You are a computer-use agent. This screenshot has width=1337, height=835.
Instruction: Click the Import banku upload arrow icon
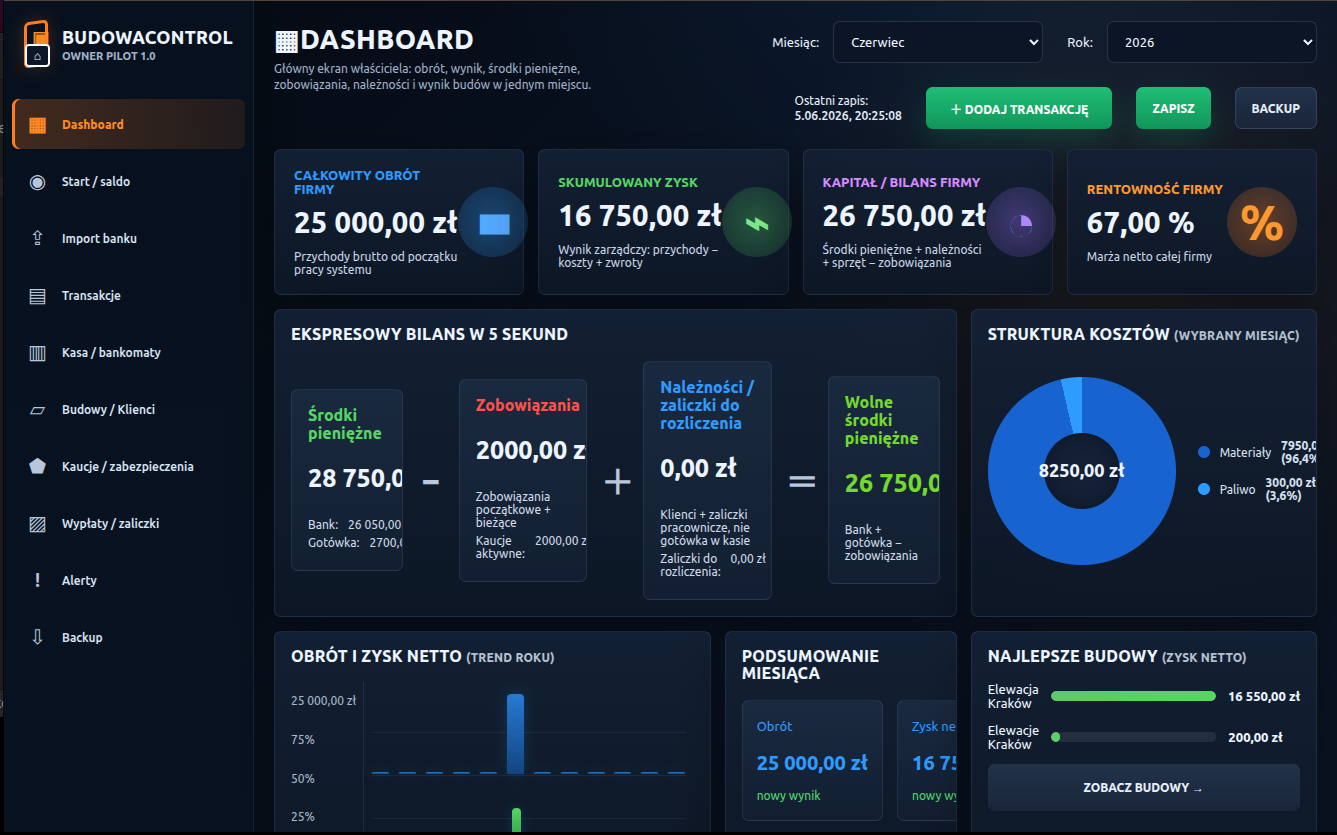37,239
